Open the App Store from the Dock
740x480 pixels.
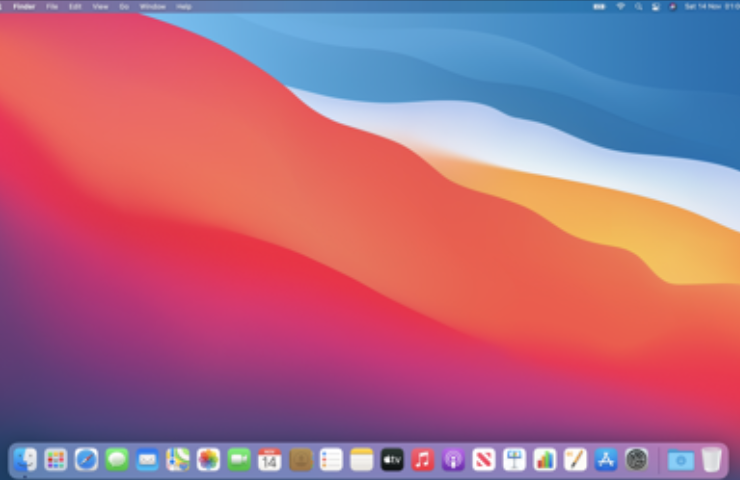click(606, 459)
